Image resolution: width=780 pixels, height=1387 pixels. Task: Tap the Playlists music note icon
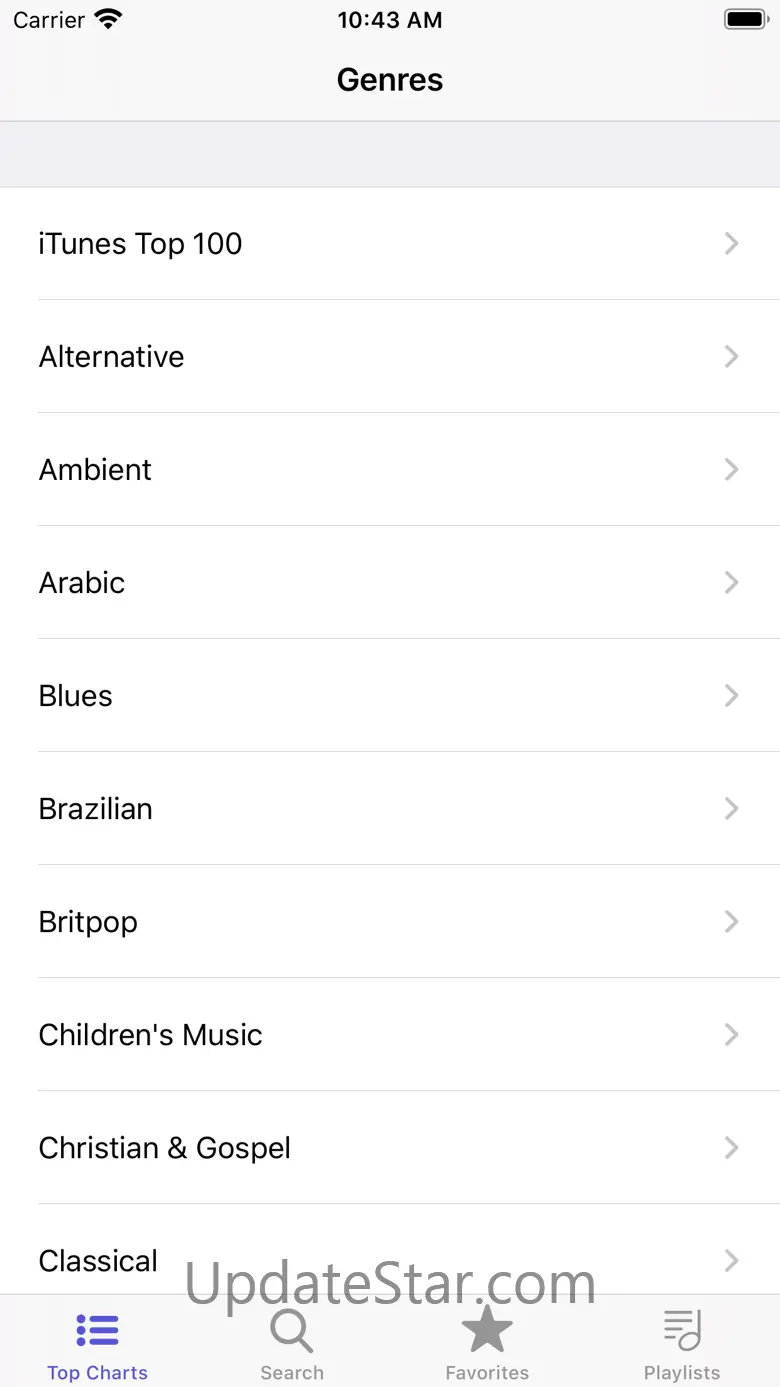tap(682, 1330)
